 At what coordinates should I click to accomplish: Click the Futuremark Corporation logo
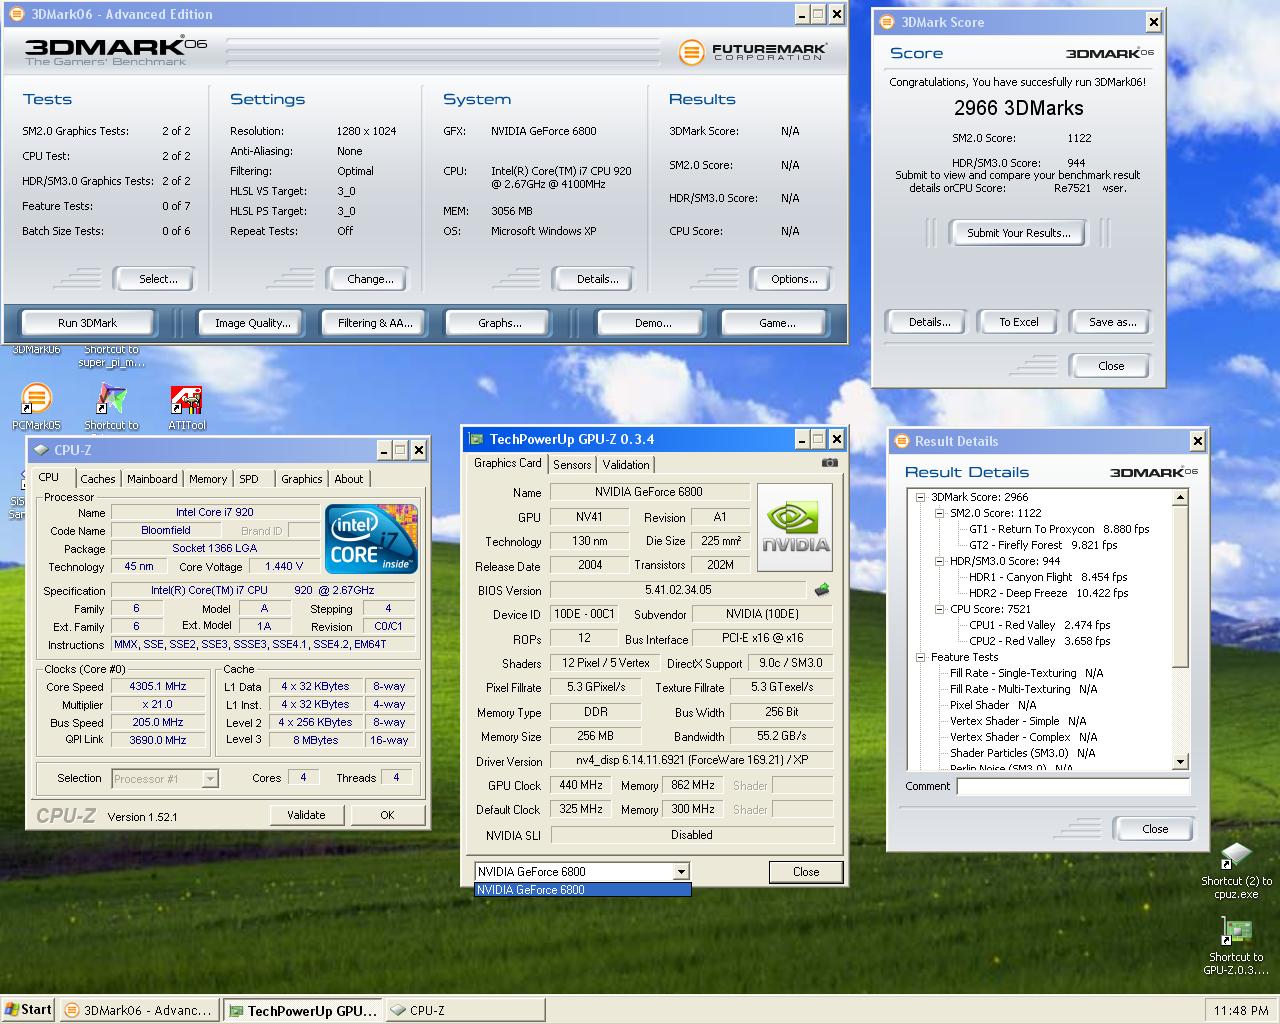coord(752,52)
